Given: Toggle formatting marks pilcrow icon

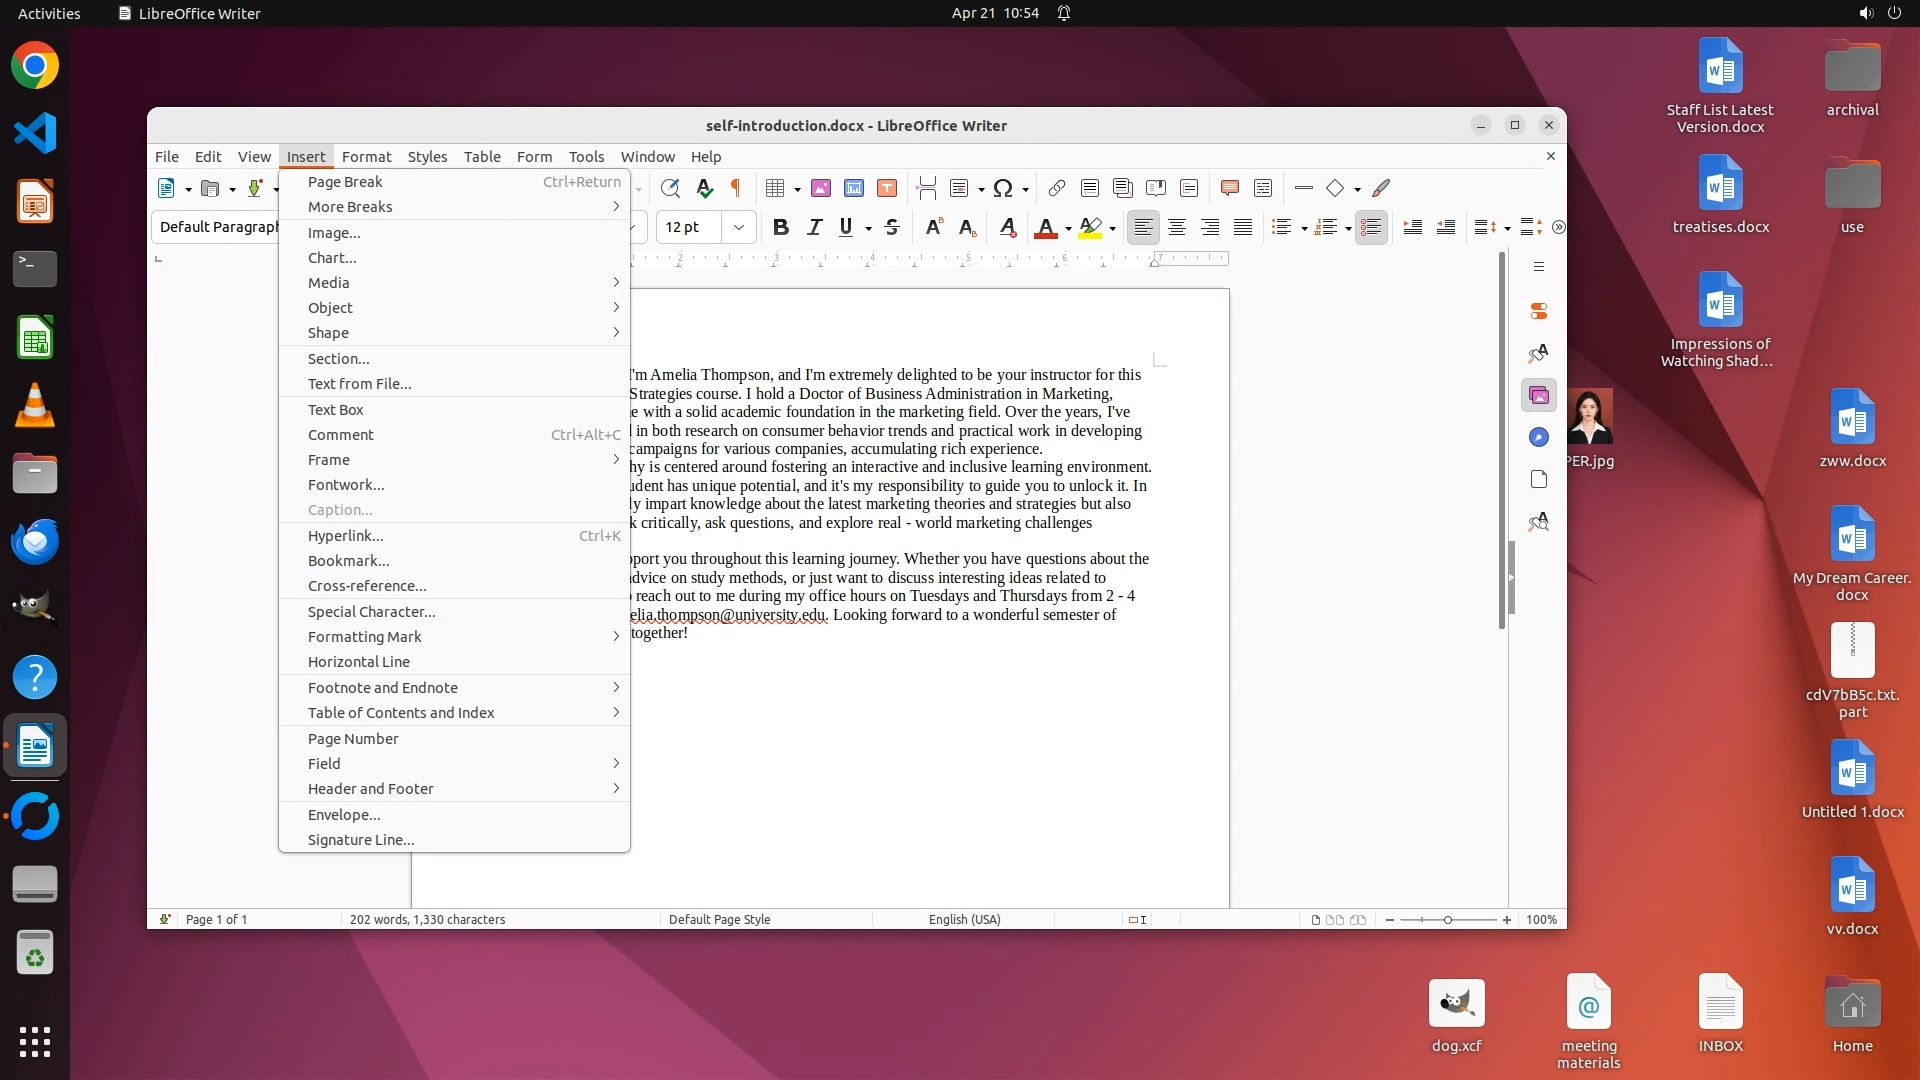Looking at the screenshot, I should point(736,188).
